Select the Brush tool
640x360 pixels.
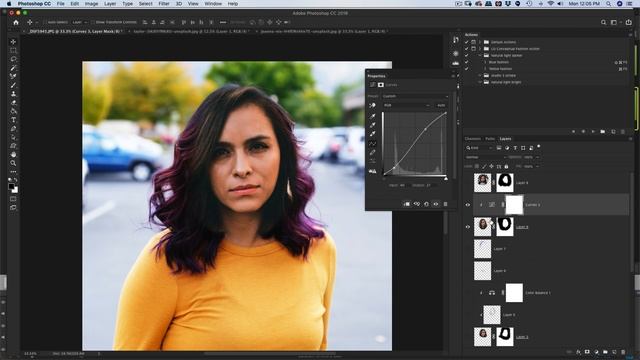click(x=13, y=85)
